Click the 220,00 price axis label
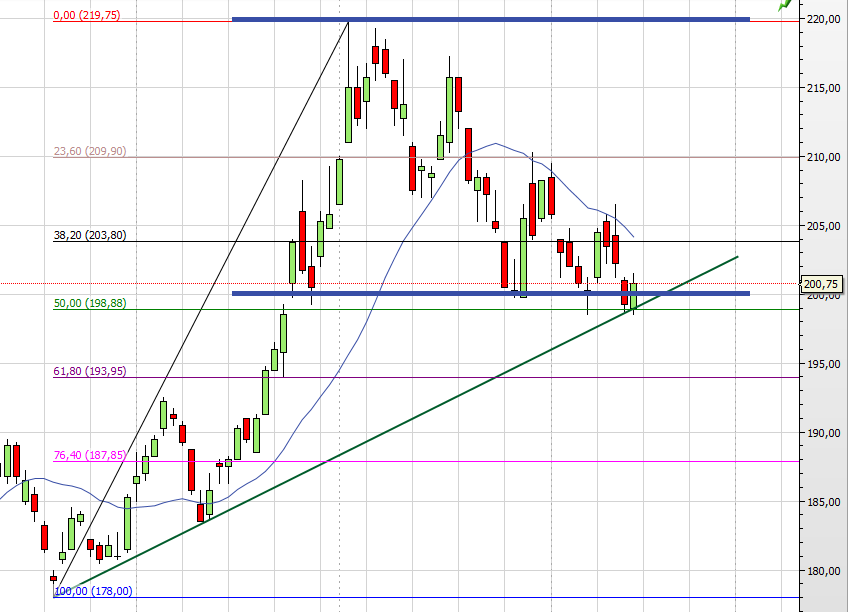 point(824,19)
